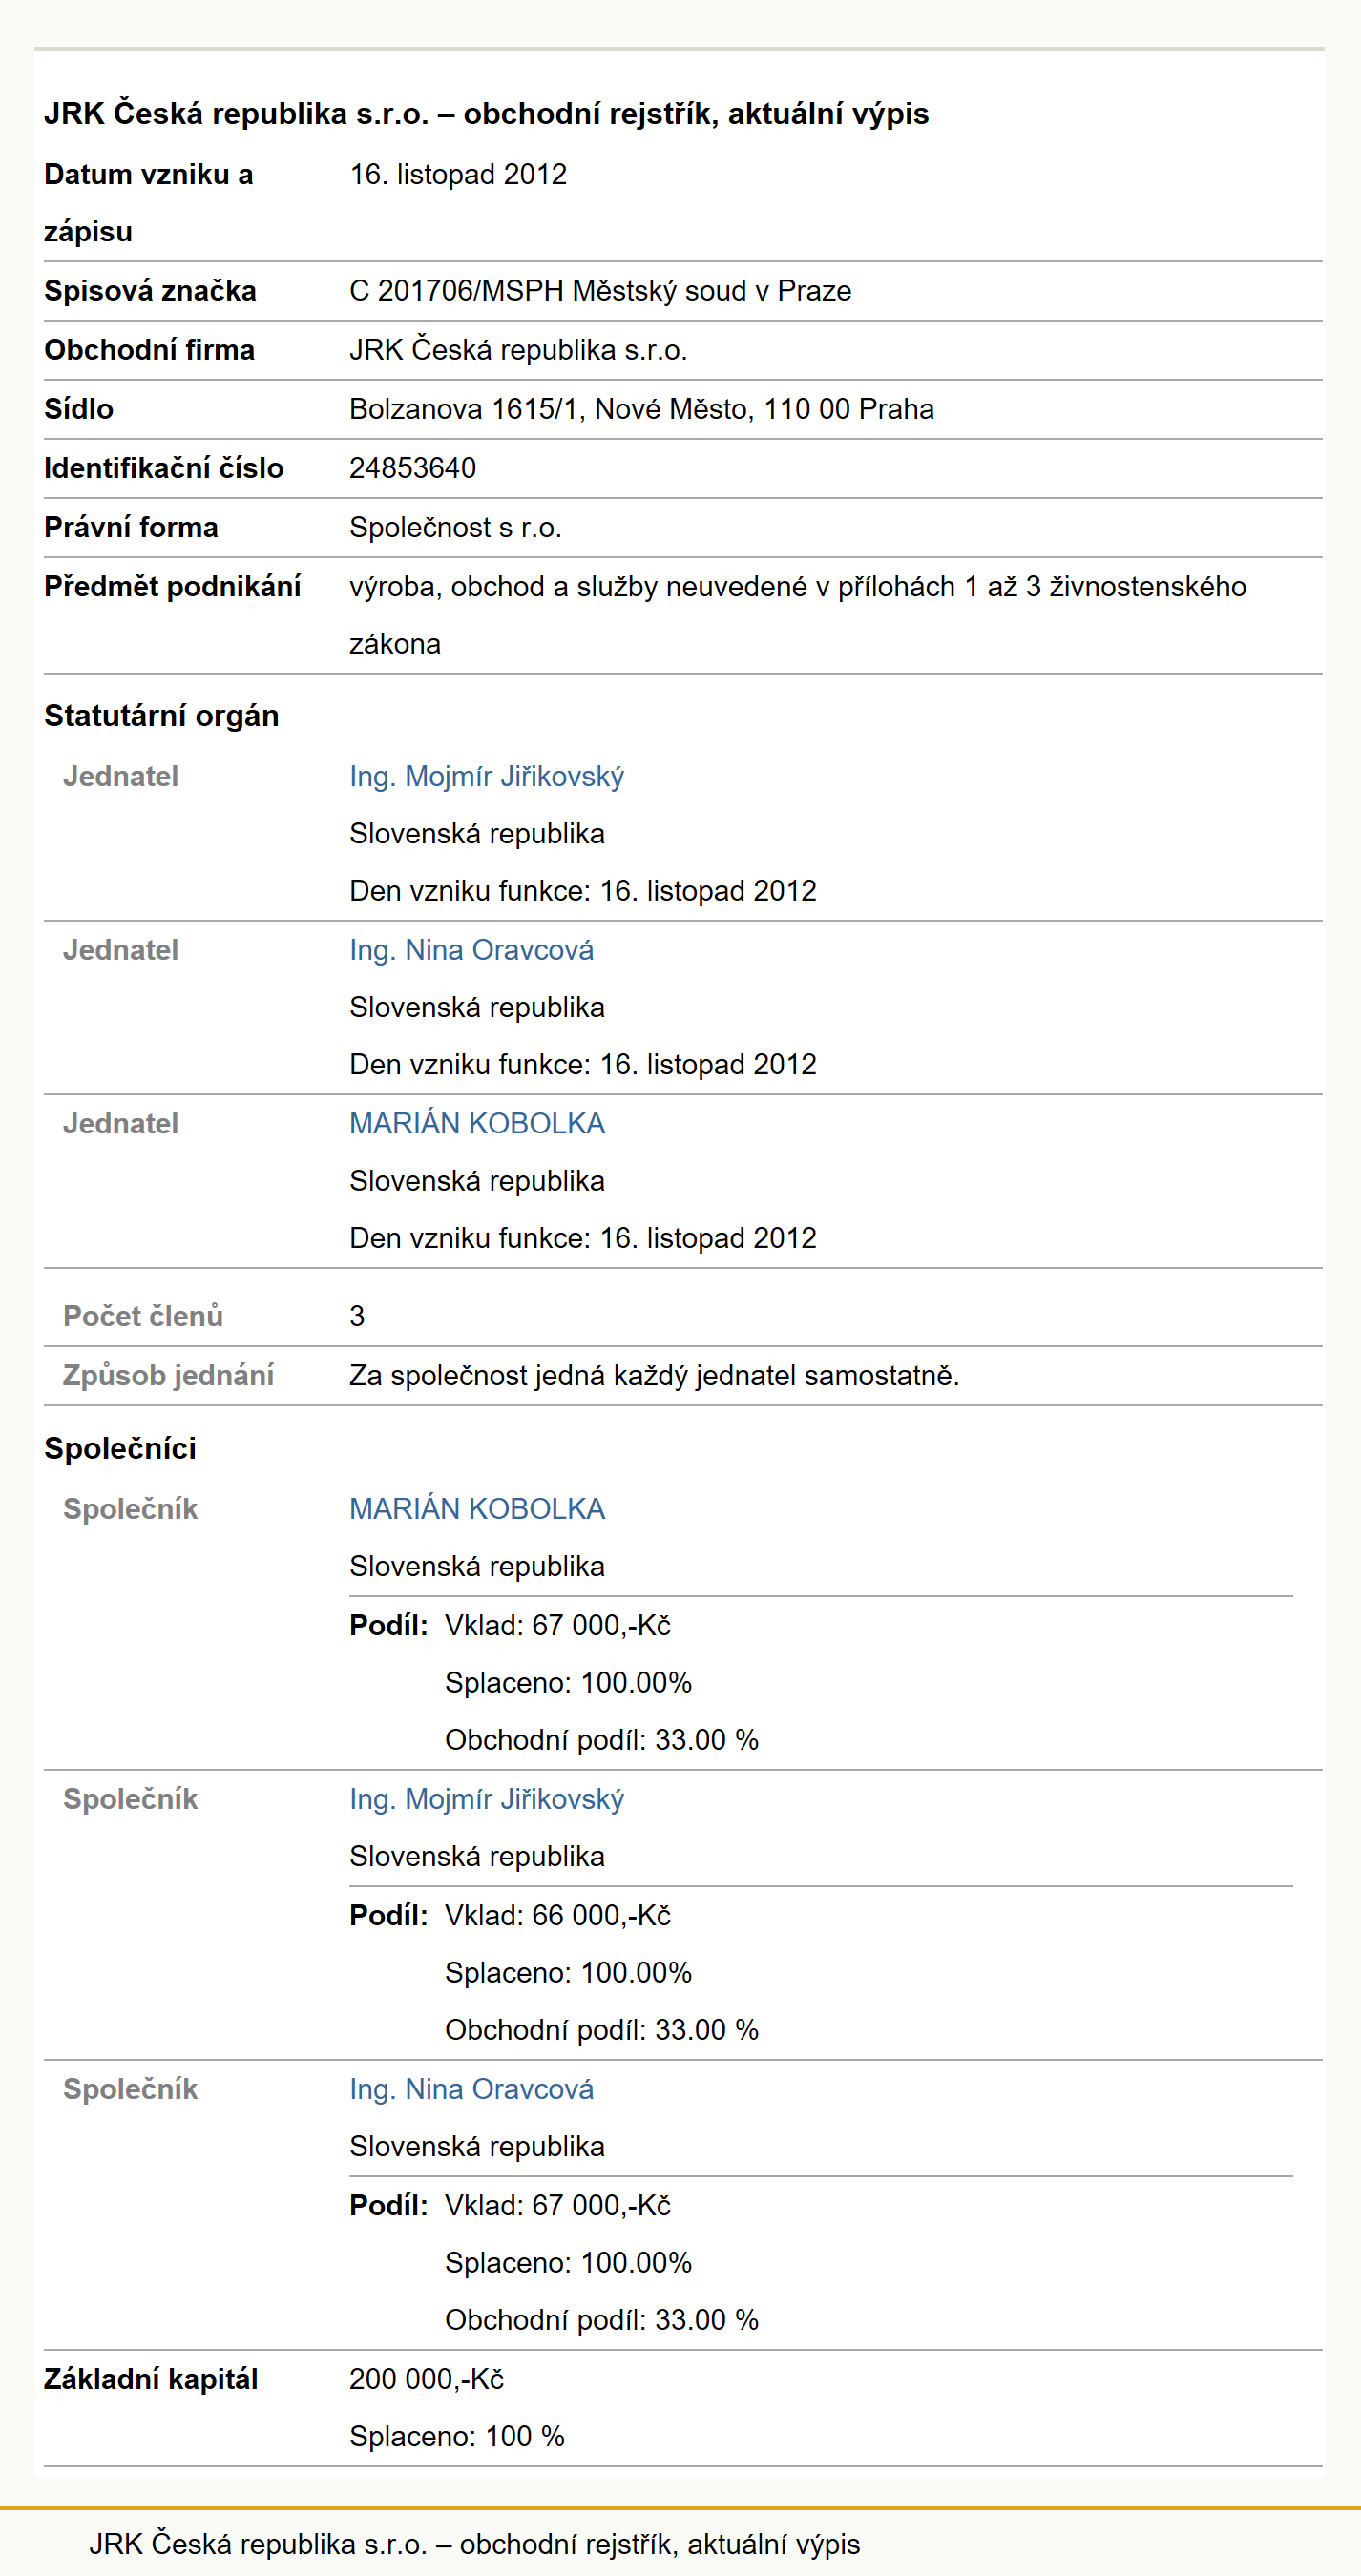
Task: Click the Statutární orgán section heading
Action: tap(161, 716)
